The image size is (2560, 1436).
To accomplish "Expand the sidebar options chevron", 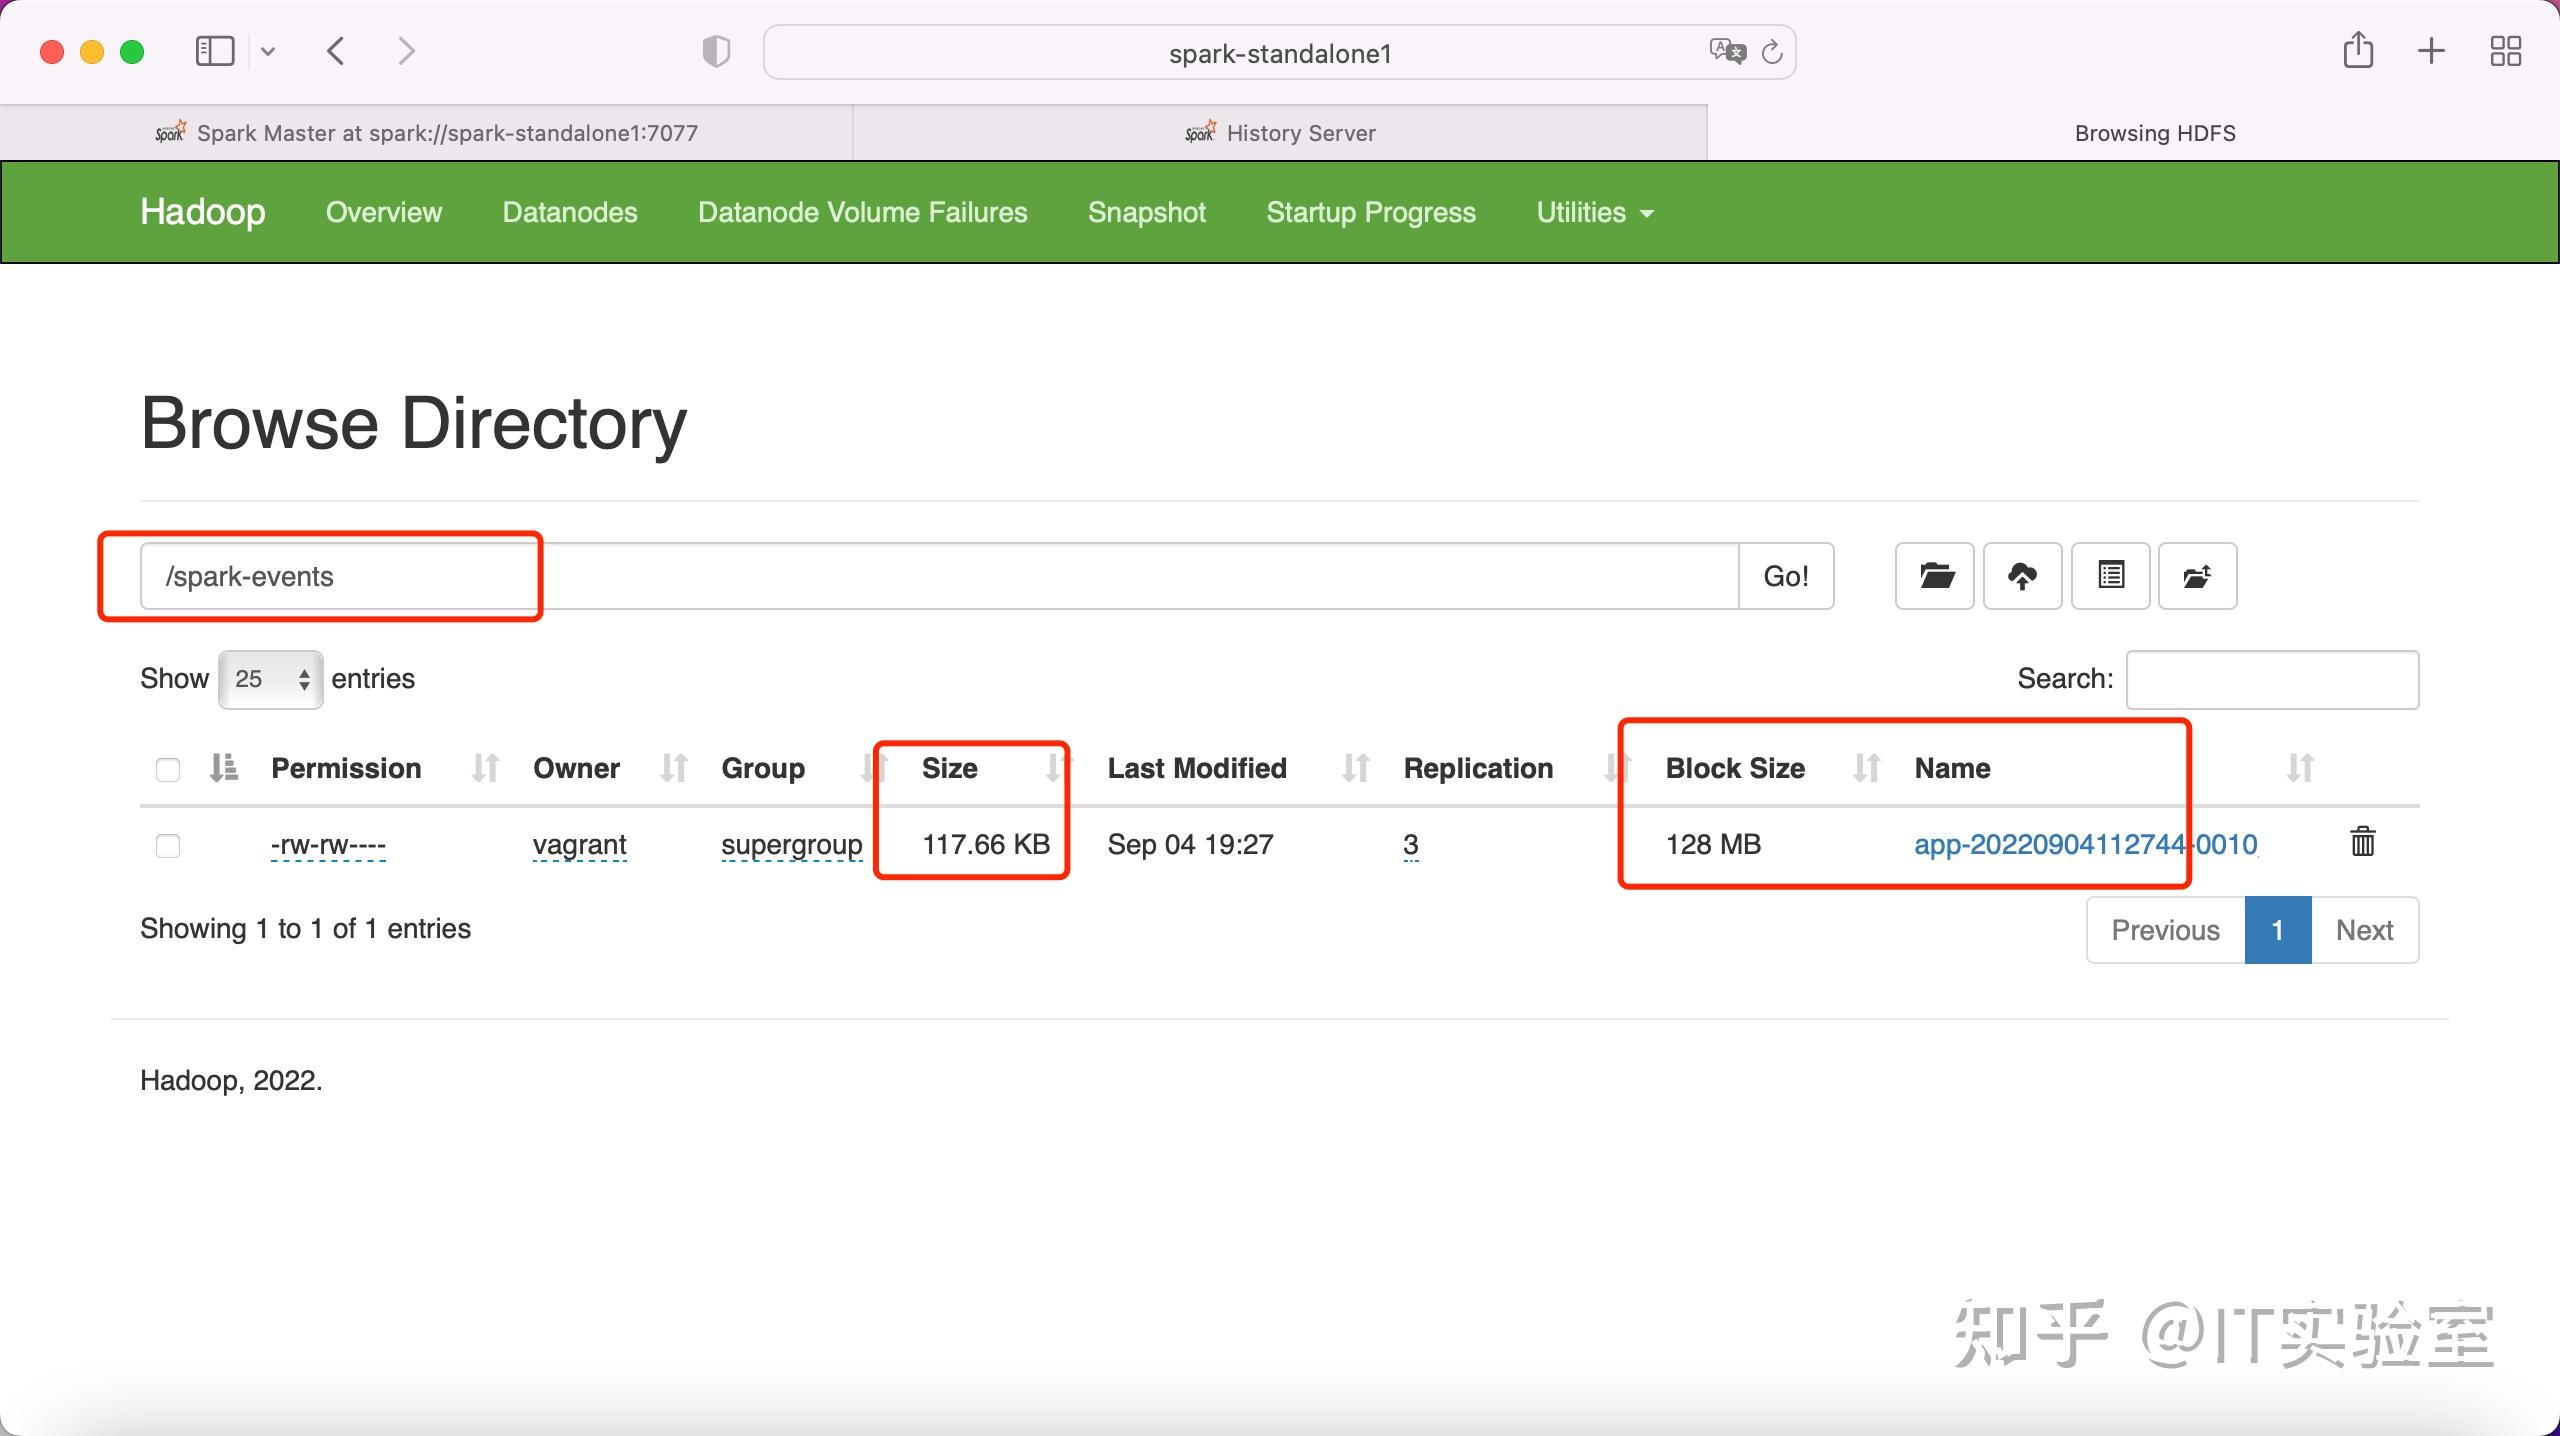I will tap(268, 51).
